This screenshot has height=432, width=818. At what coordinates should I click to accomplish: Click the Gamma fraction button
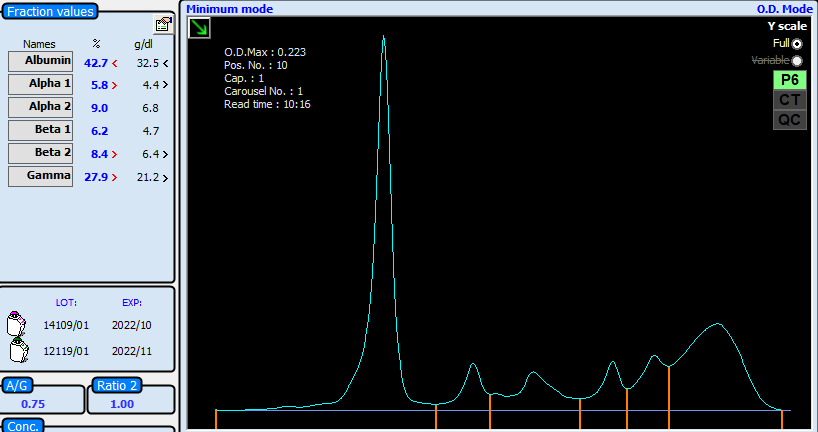pos(40,176)
